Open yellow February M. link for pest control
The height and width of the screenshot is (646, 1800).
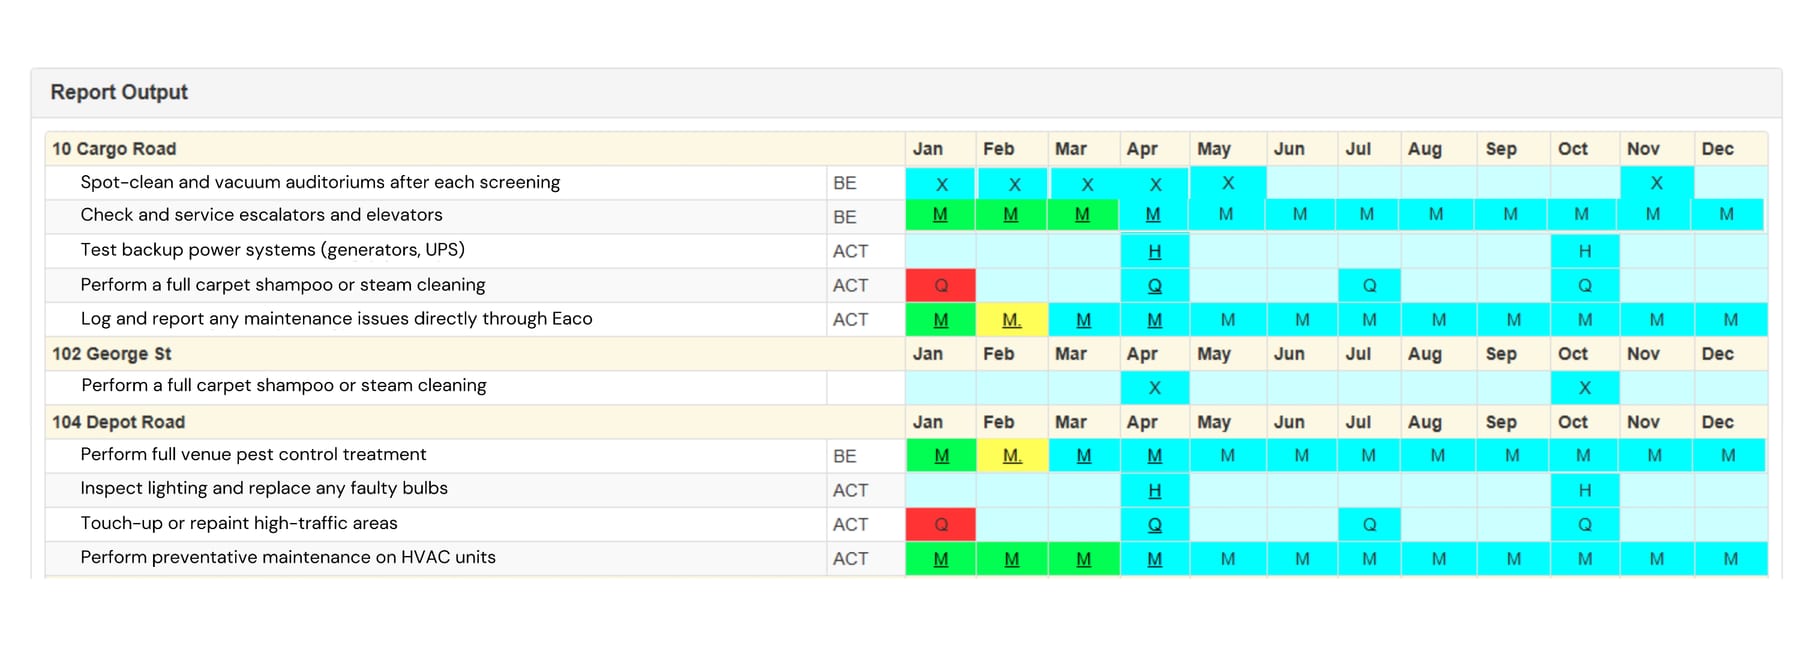click(1012, 455)
